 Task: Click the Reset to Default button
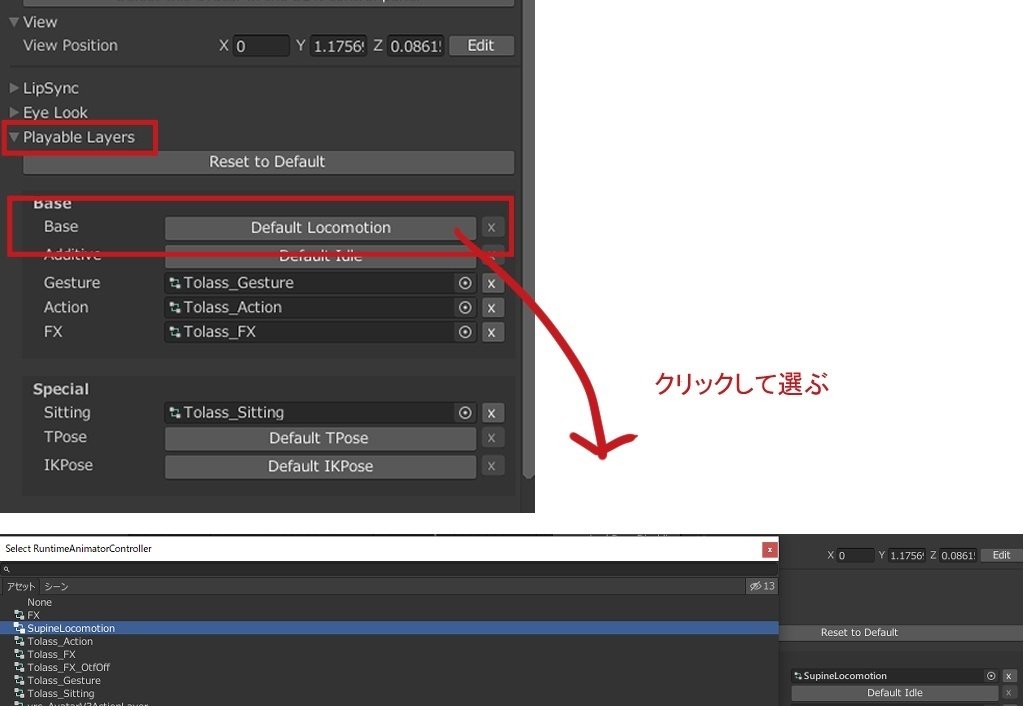pos(266,161)
